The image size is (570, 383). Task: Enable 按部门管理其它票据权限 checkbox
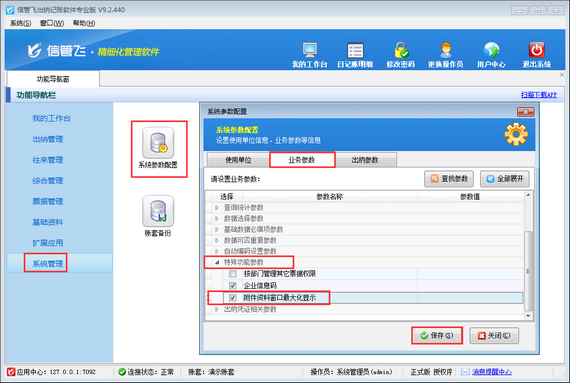pos(233,274)
